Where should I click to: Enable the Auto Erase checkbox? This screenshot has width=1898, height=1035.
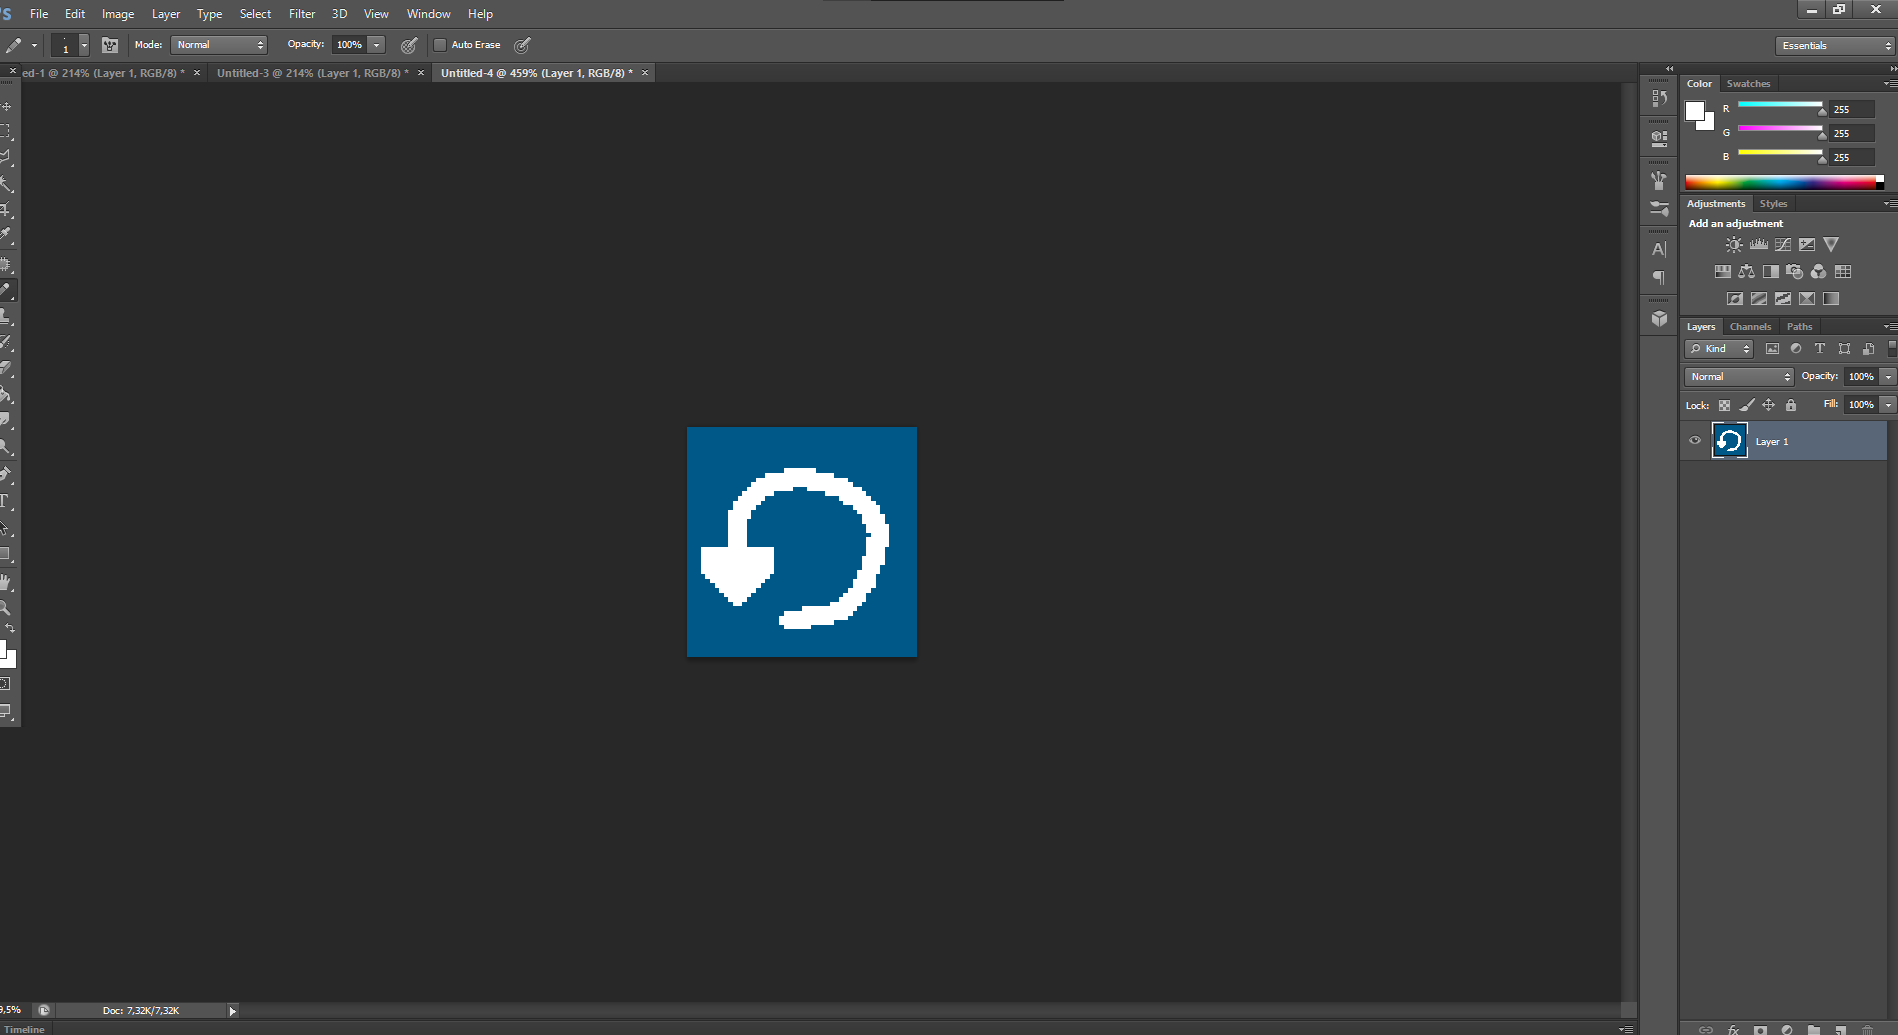coord(440,45)
